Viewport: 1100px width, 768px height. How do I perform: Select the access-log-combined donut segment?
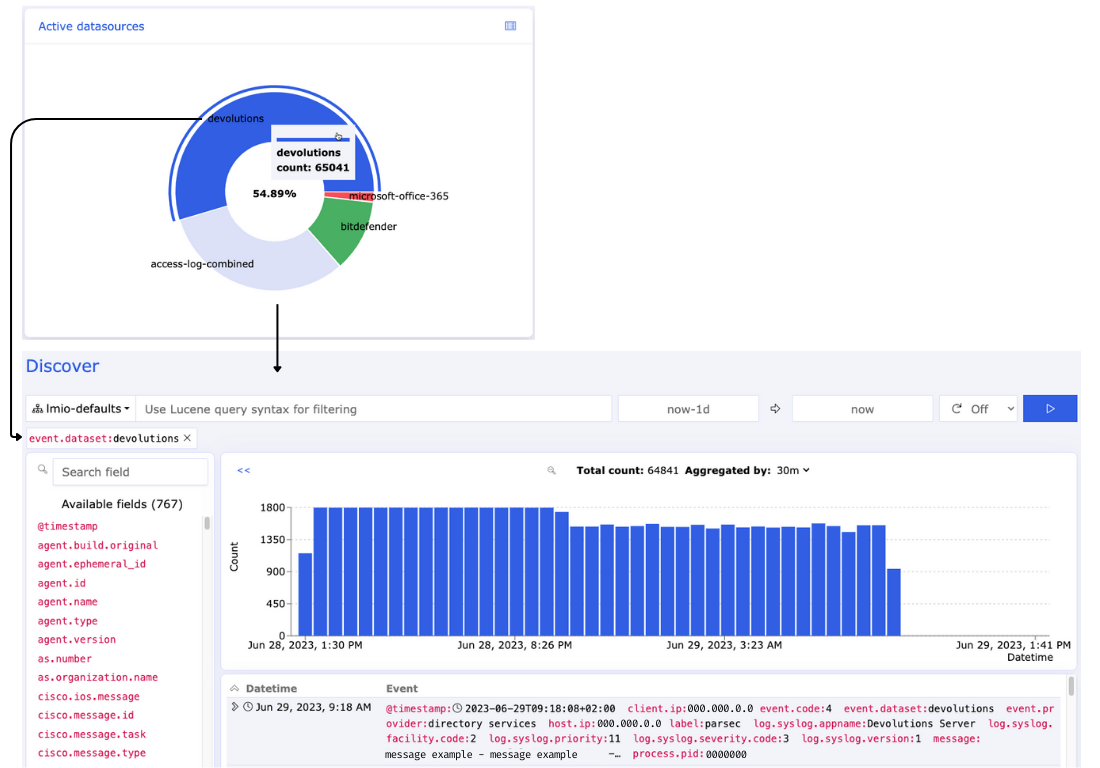click(260, 263)
